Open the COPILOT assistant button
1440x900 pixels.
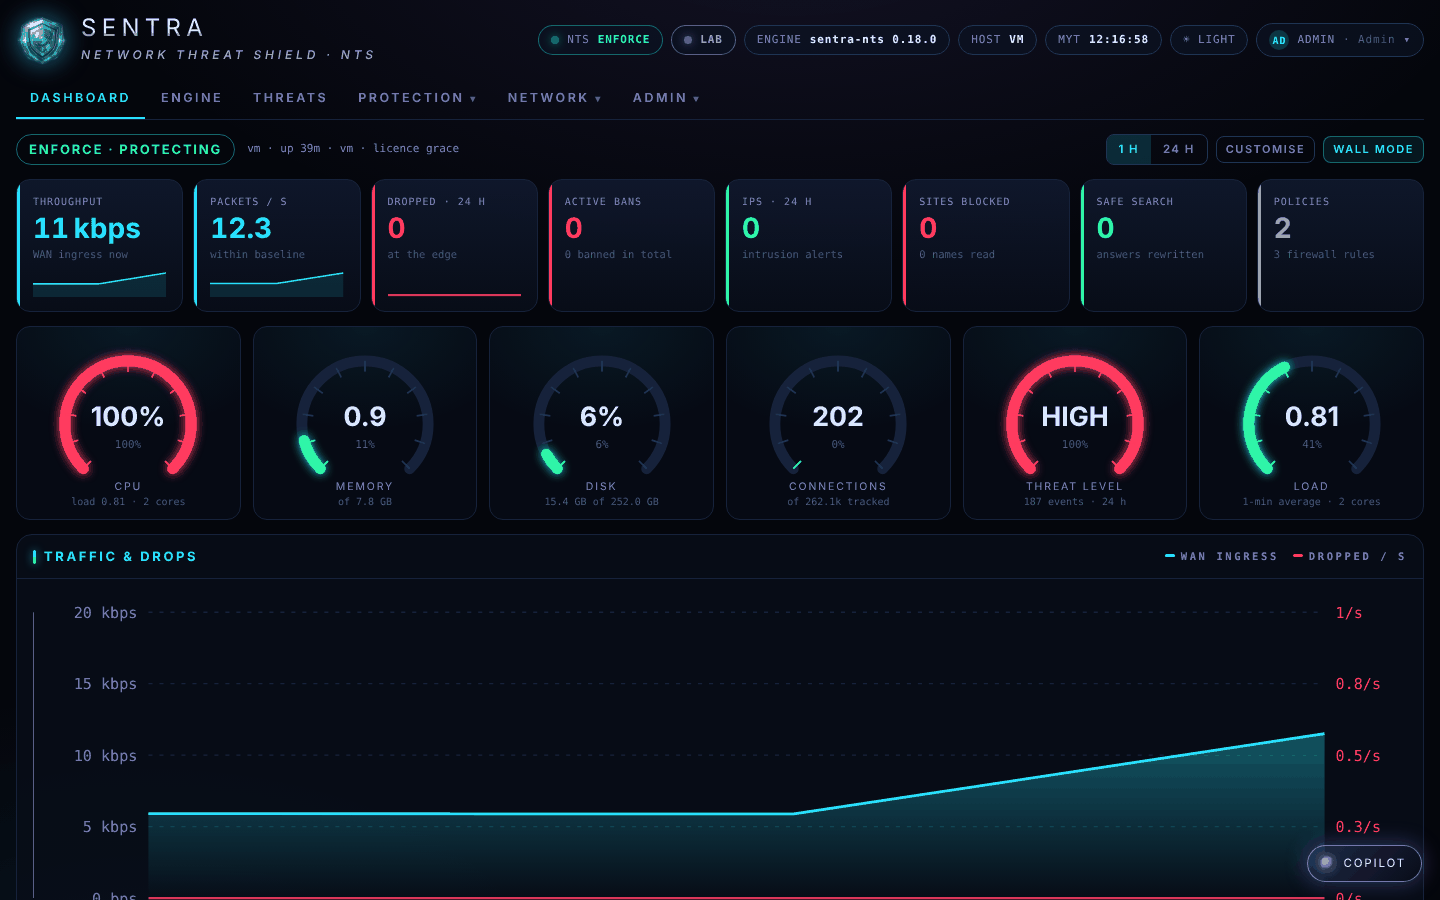point(1364,863)
